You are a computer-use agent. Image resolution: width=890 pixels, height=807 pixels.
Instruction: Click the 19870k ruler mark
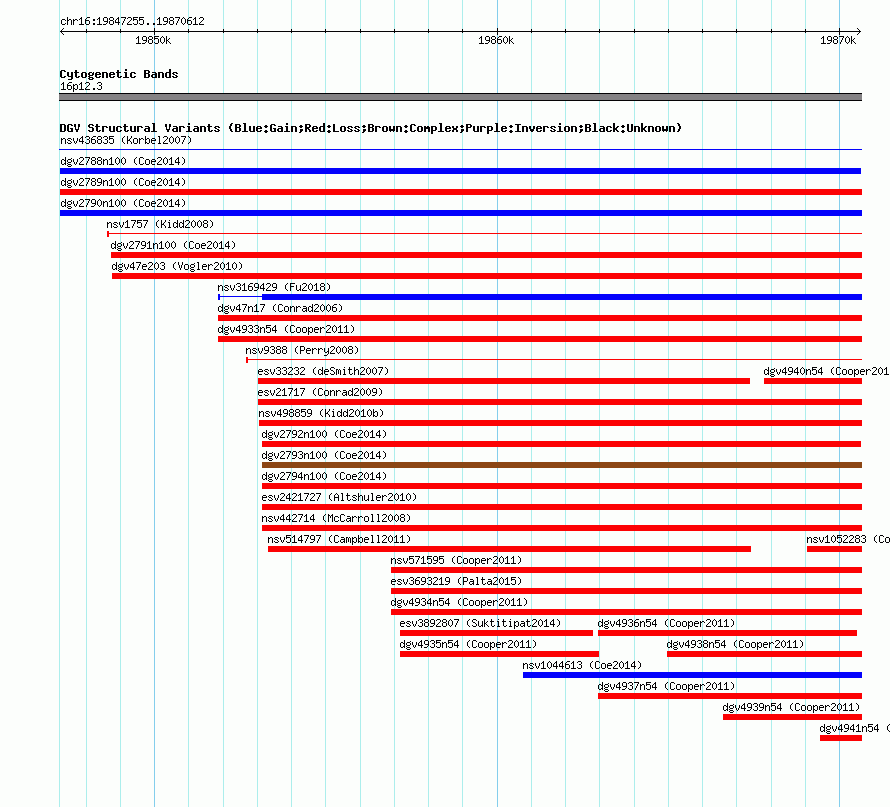point(838,40)
